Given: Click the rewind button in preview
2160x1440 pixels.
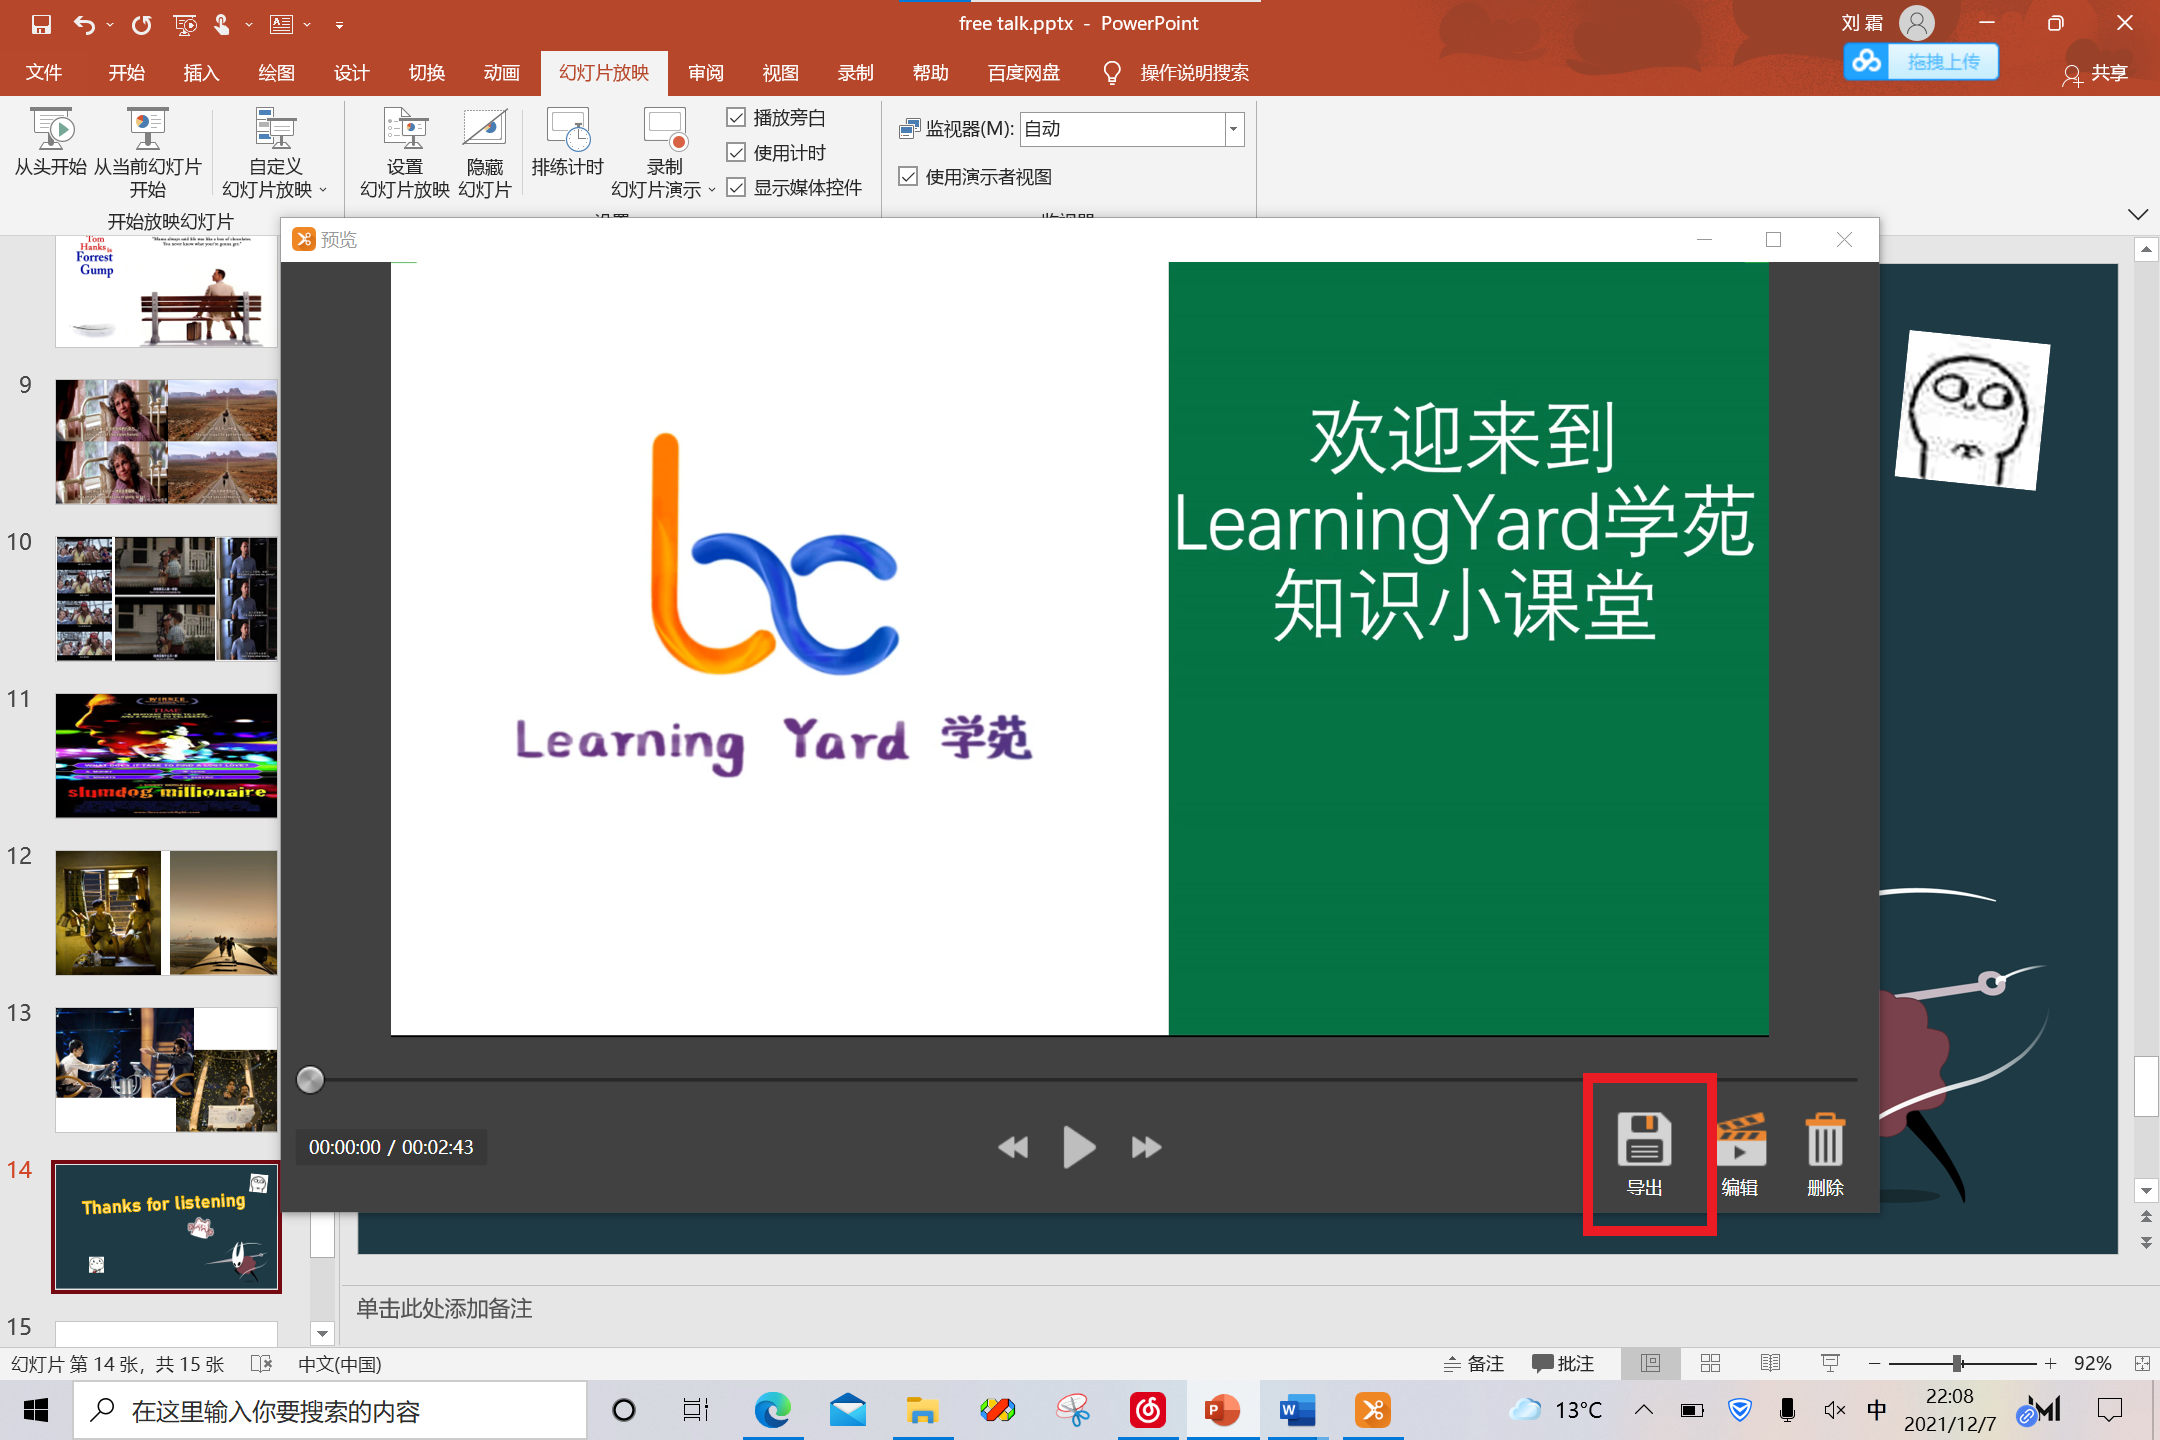Looking at the screenshot, I should 1013,1147.
